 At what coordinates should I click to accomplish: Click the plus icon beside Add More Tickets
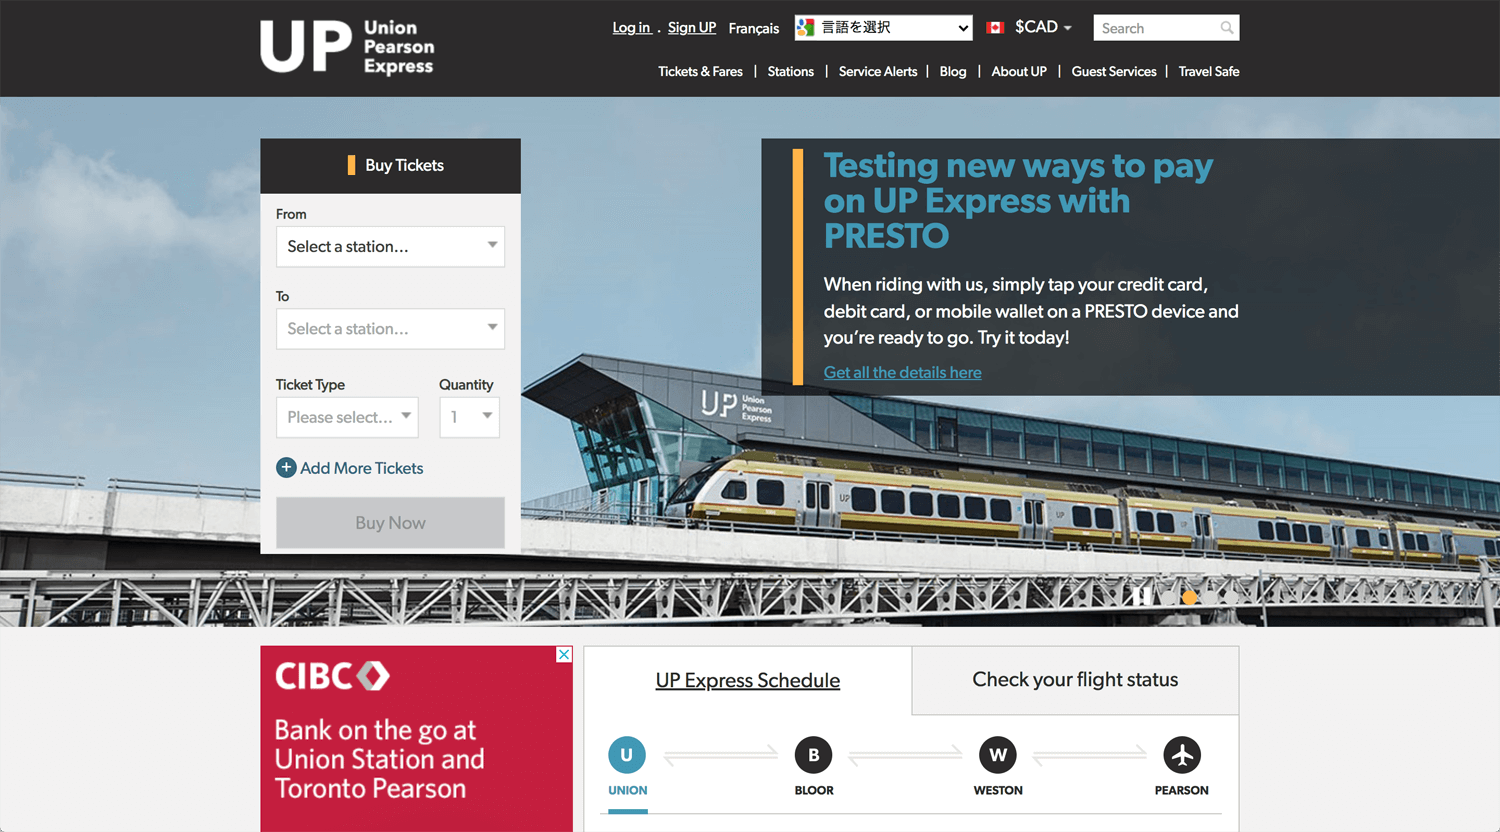point(286,468)
